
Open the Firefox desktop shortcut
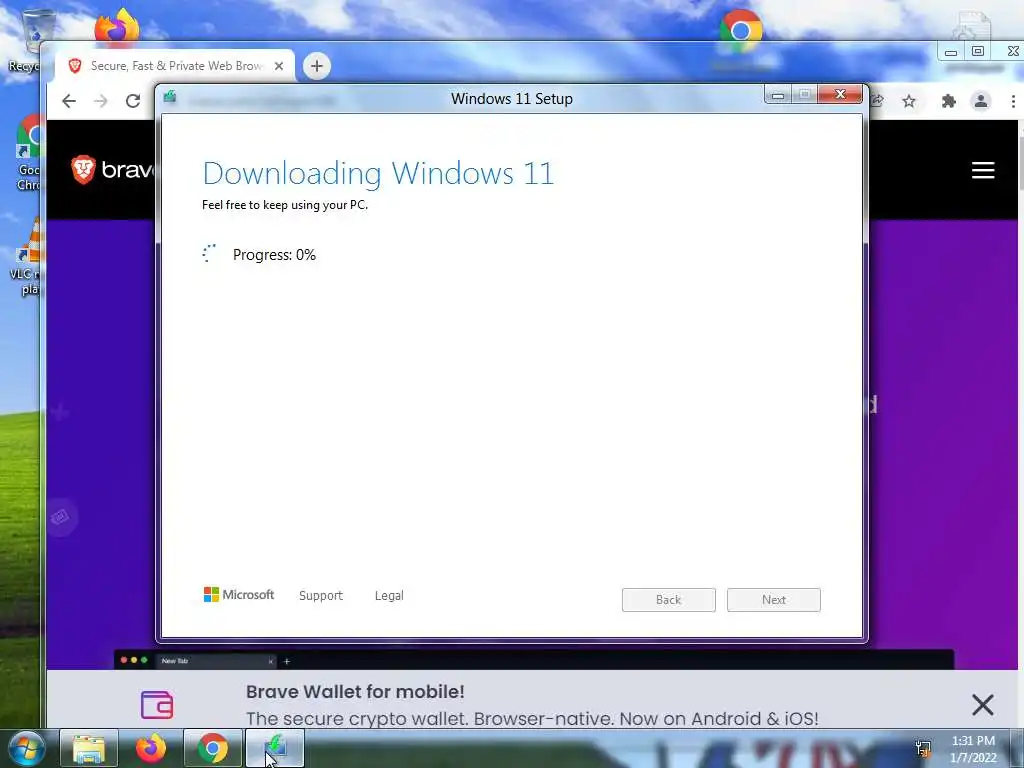point(117,25)
